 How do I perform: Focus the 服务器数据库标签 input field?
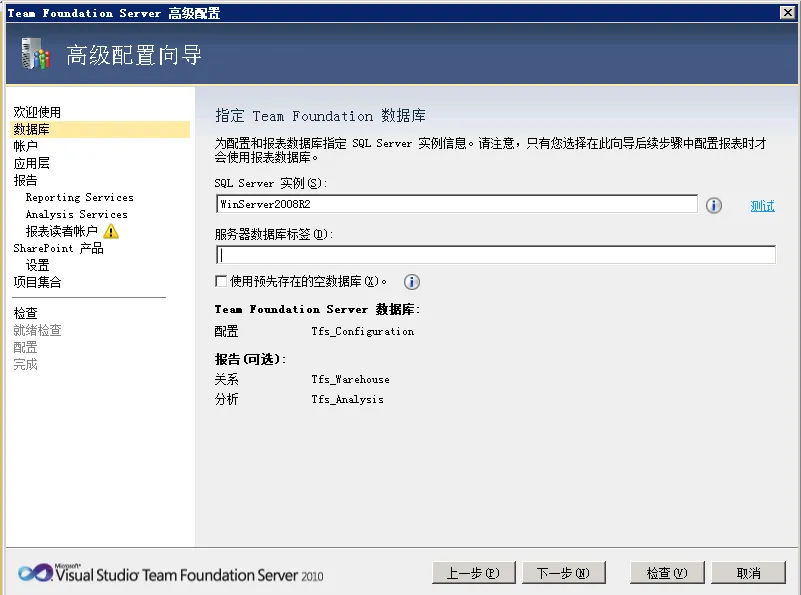496,255
